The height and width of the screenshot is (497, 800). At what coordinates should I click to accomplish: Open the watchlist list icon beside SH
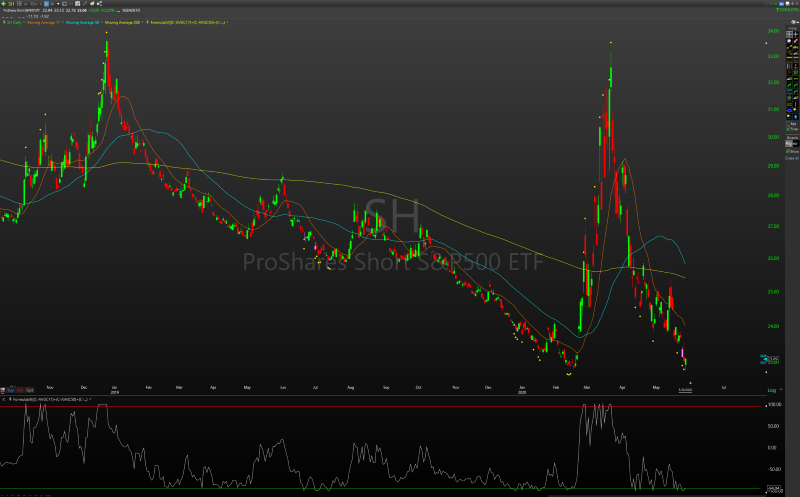19,4
